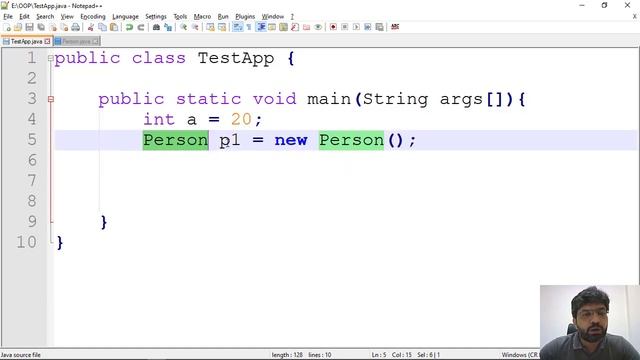The height and width of the screenshot is (360, 640).
Task: Zoom in using the toolbar magnifier icon
Action: 183,27
